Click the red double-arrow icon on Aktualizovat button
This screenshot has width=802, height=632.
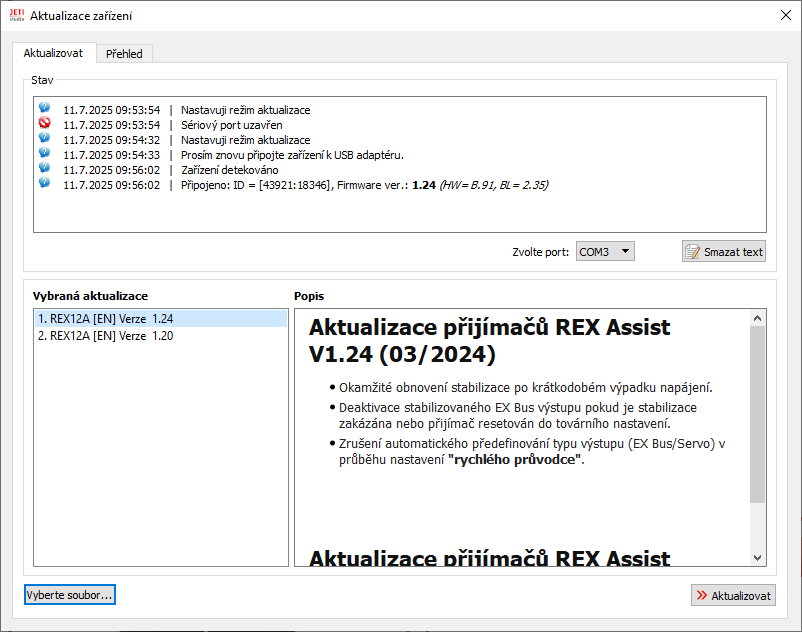[x=702, y=595]
